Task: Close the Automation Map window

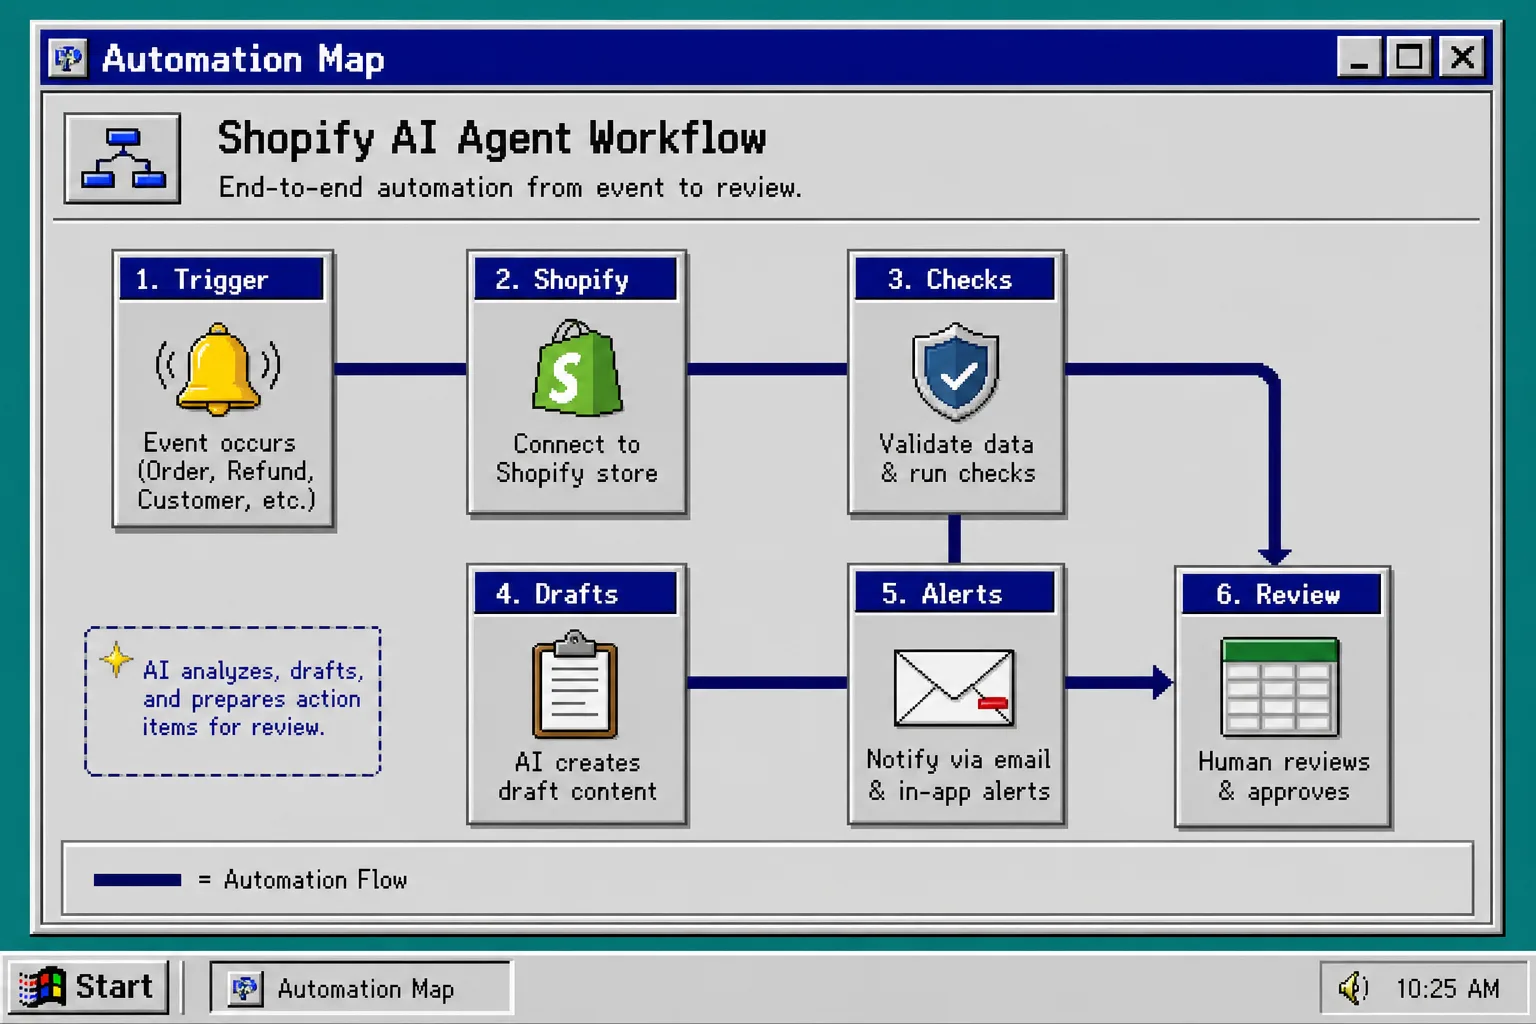Action: pyautogui.click(x=1462, y=57)
